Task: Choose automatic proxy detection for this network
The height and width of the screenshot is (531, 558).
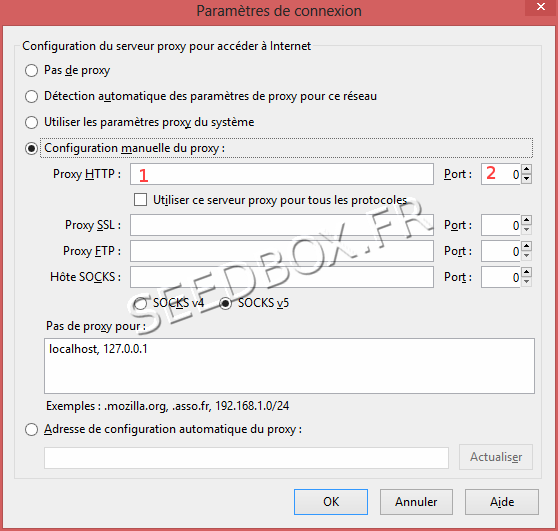Action: [x=31, y=96]
